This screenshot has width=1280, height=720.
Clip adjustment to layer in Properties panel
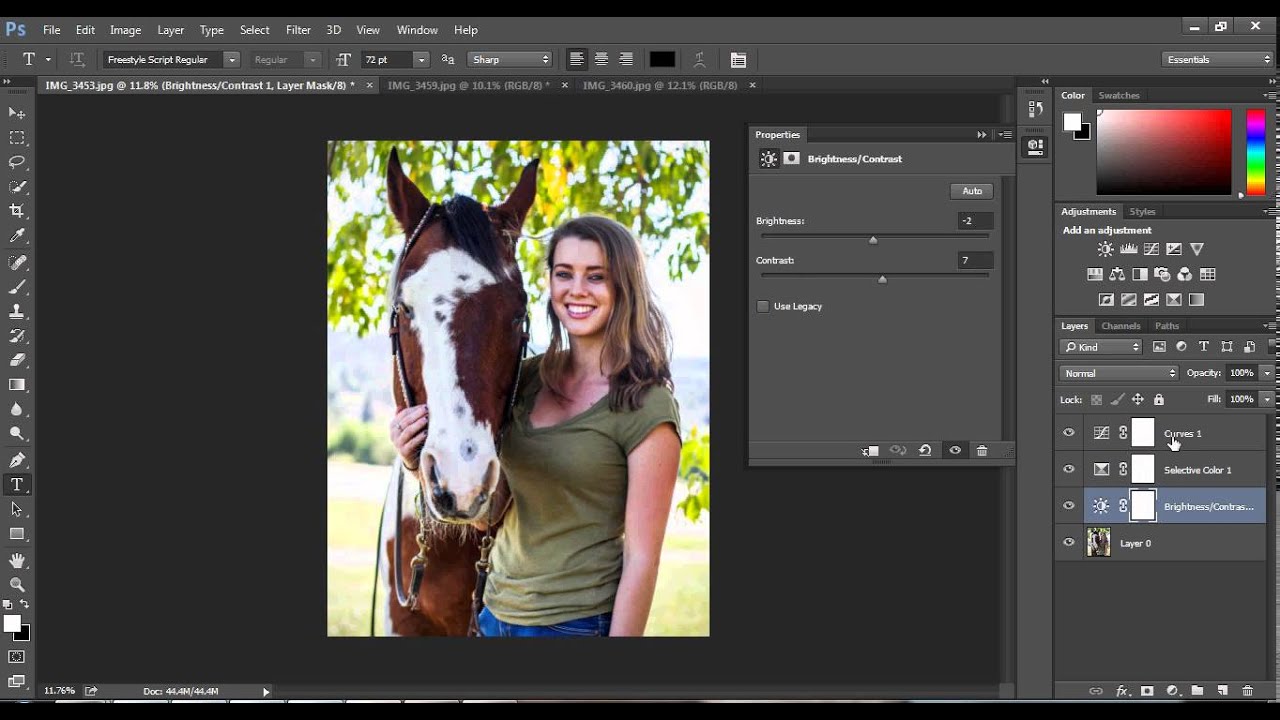coord(870,451)
